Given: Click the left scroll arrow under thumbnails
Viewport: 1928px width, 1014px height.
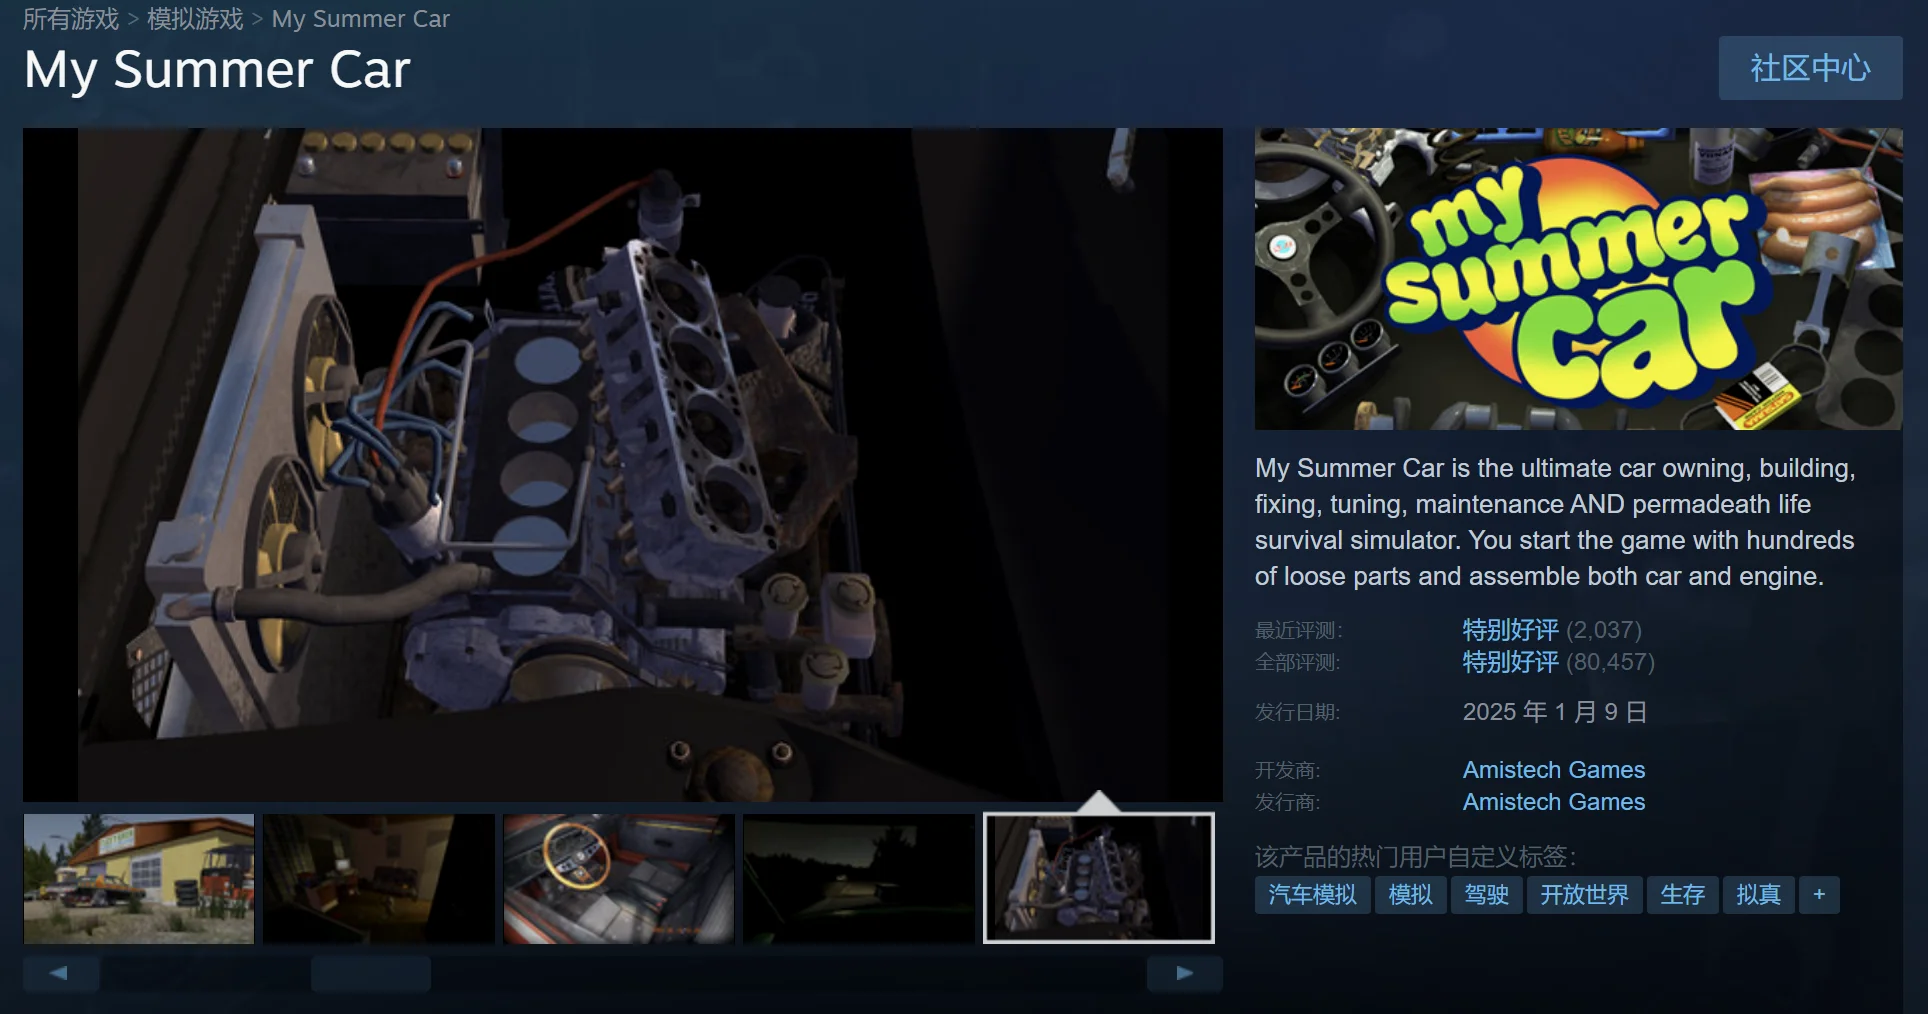Looking at the screenshot, I should 60,973.
